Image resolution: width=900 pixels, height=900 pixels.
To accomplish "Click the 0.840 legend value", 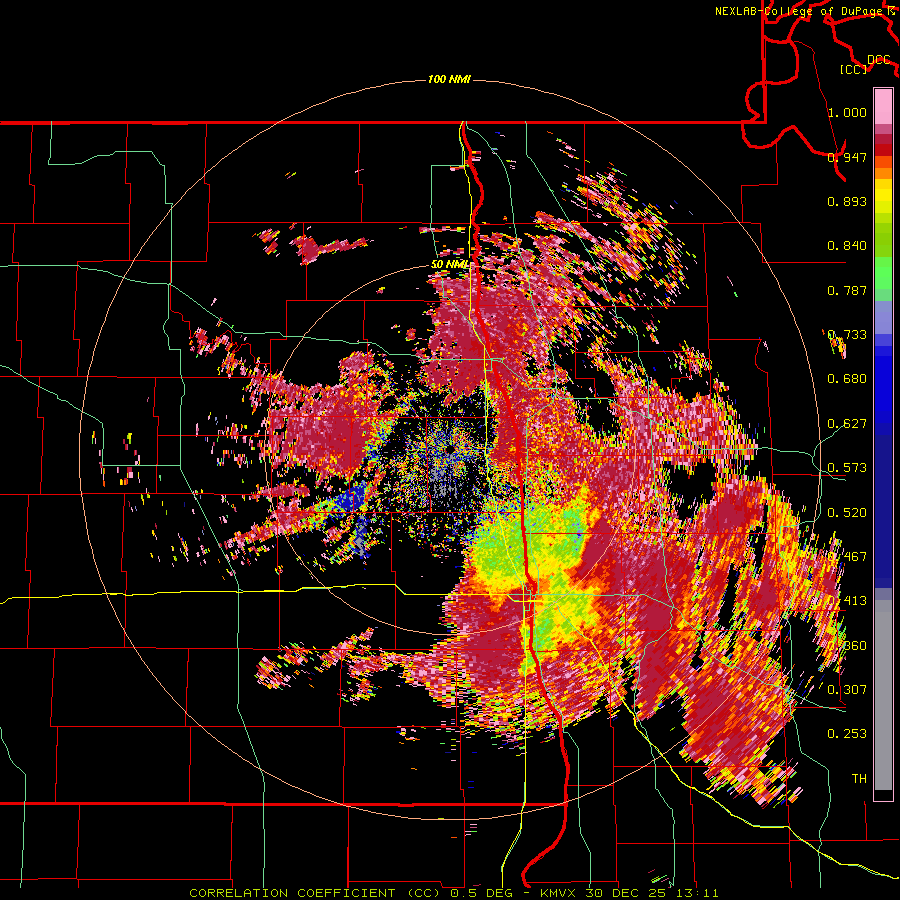I will point(847,246).
